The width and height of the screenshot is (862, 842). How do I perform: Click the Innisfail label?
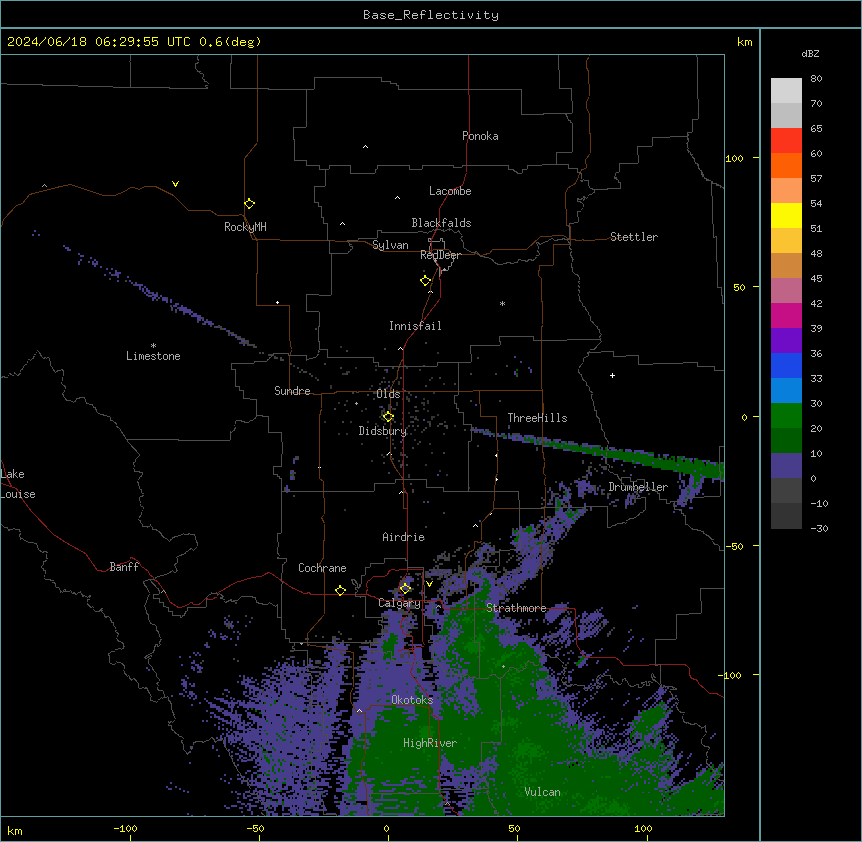click(x=415, y=326)
